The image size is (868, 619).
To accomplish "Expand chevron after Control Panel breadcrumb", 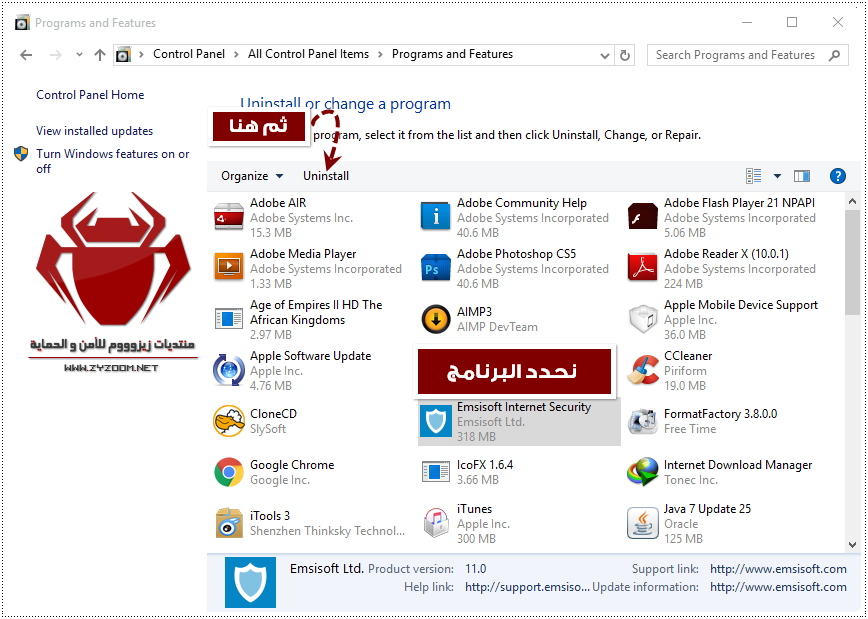I will 236,54.
